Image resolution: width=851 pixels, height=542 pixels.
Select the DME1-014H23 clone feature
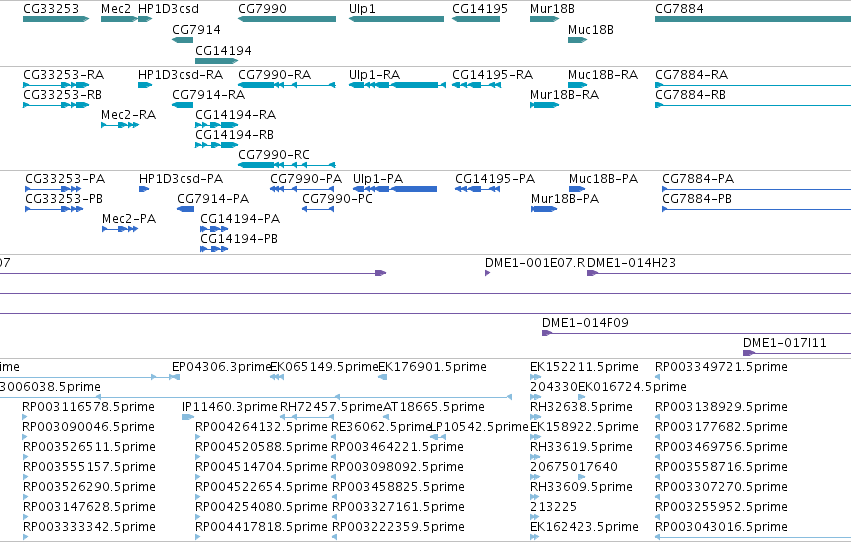click(x=719, y=273)
